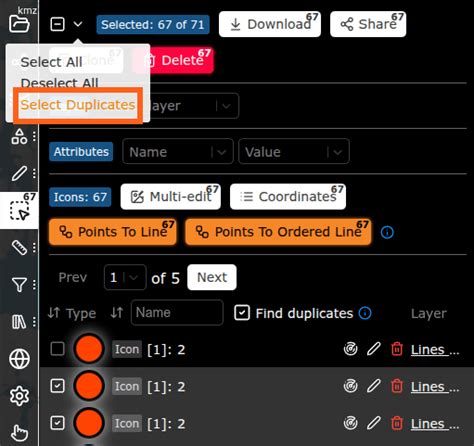Open the kmz file folder icon

click(x=19, y=24)
